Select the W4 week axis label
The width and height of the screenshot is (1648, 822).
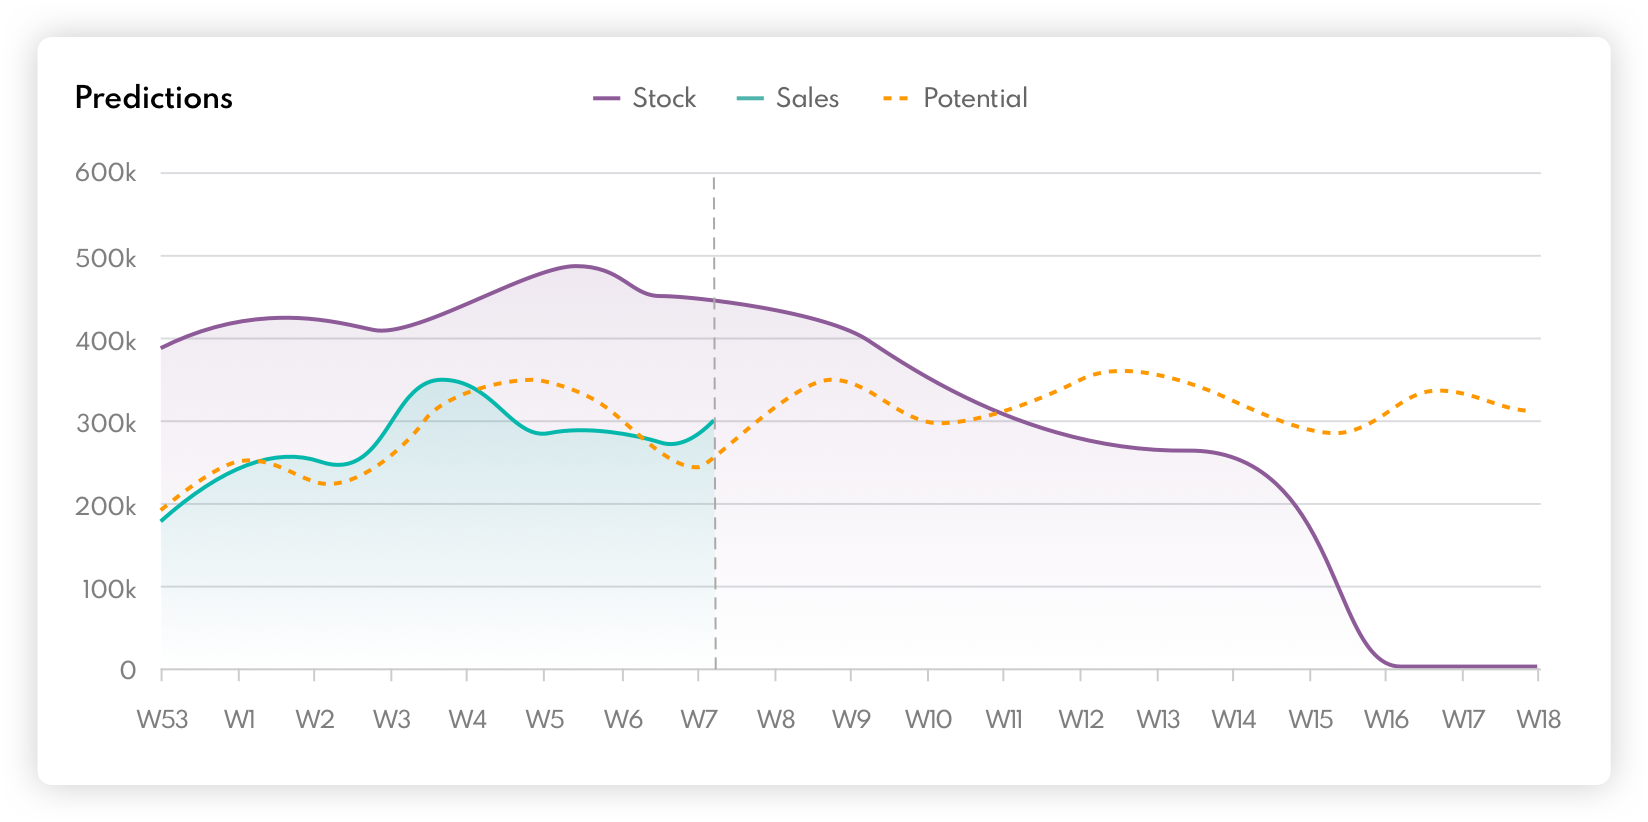point(467,719)
